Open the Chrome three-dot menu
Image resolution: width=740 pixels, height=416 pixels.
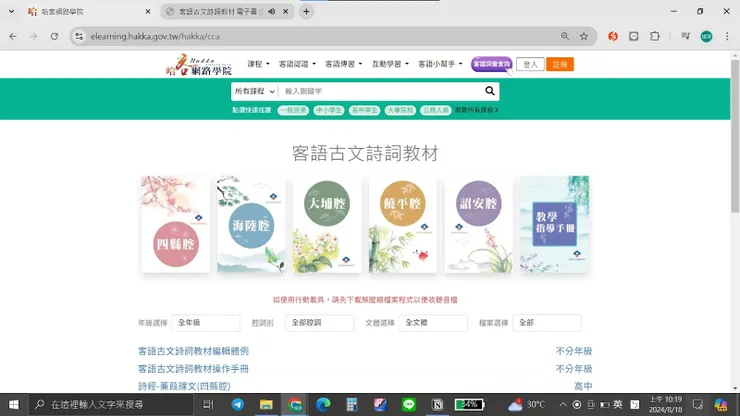[727, 36]
